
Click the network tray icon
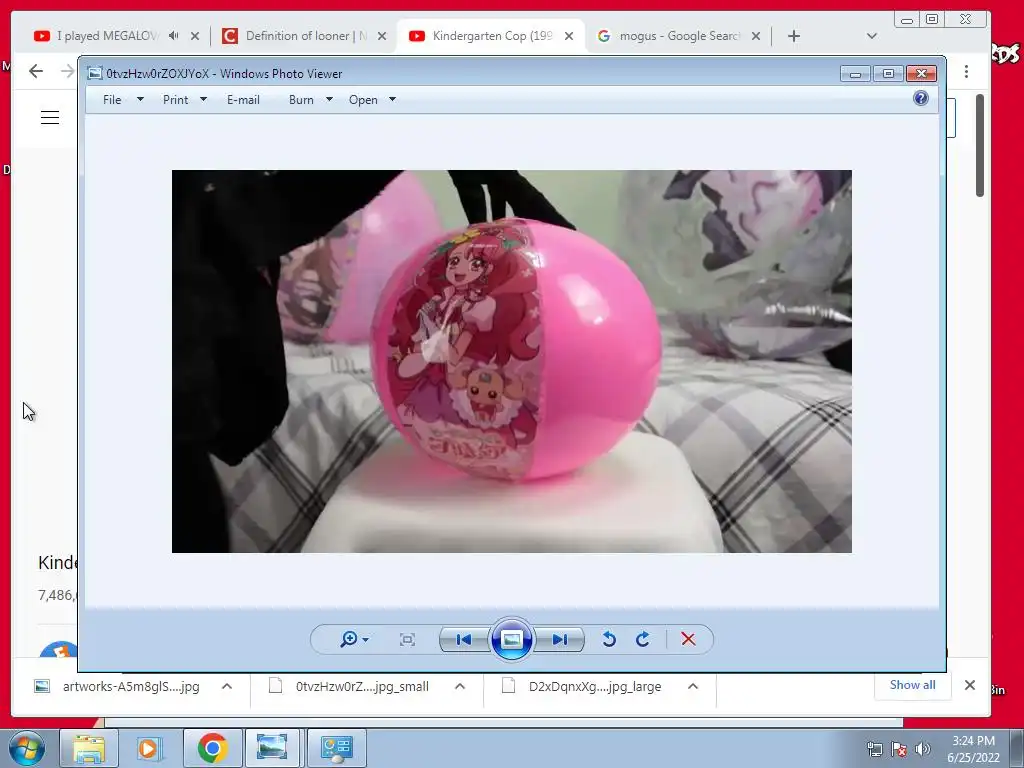tap(874, 750)
